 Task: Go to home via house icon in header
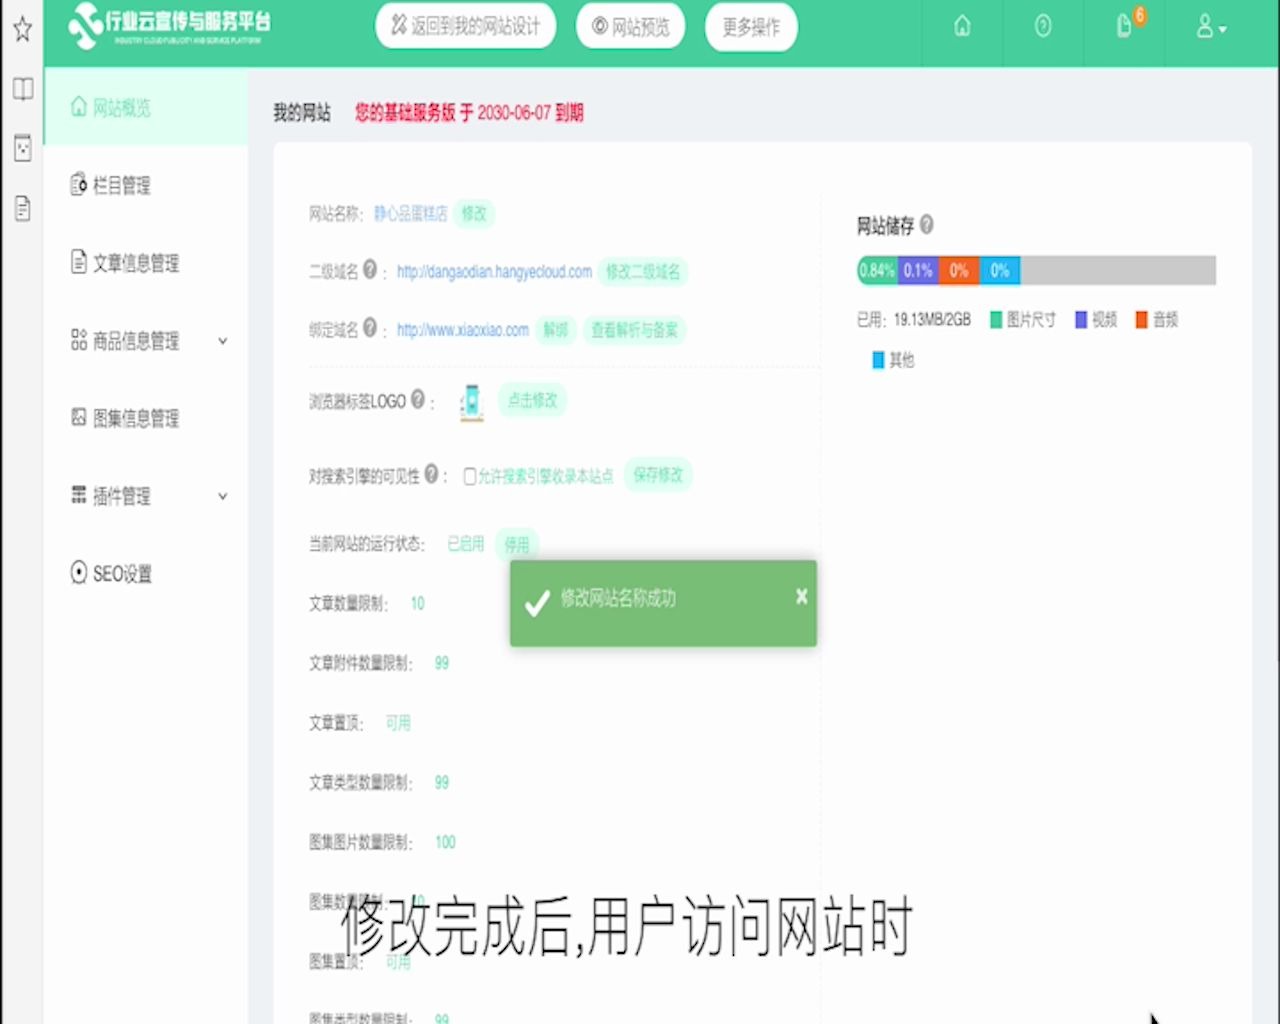(x=962, y=27)
